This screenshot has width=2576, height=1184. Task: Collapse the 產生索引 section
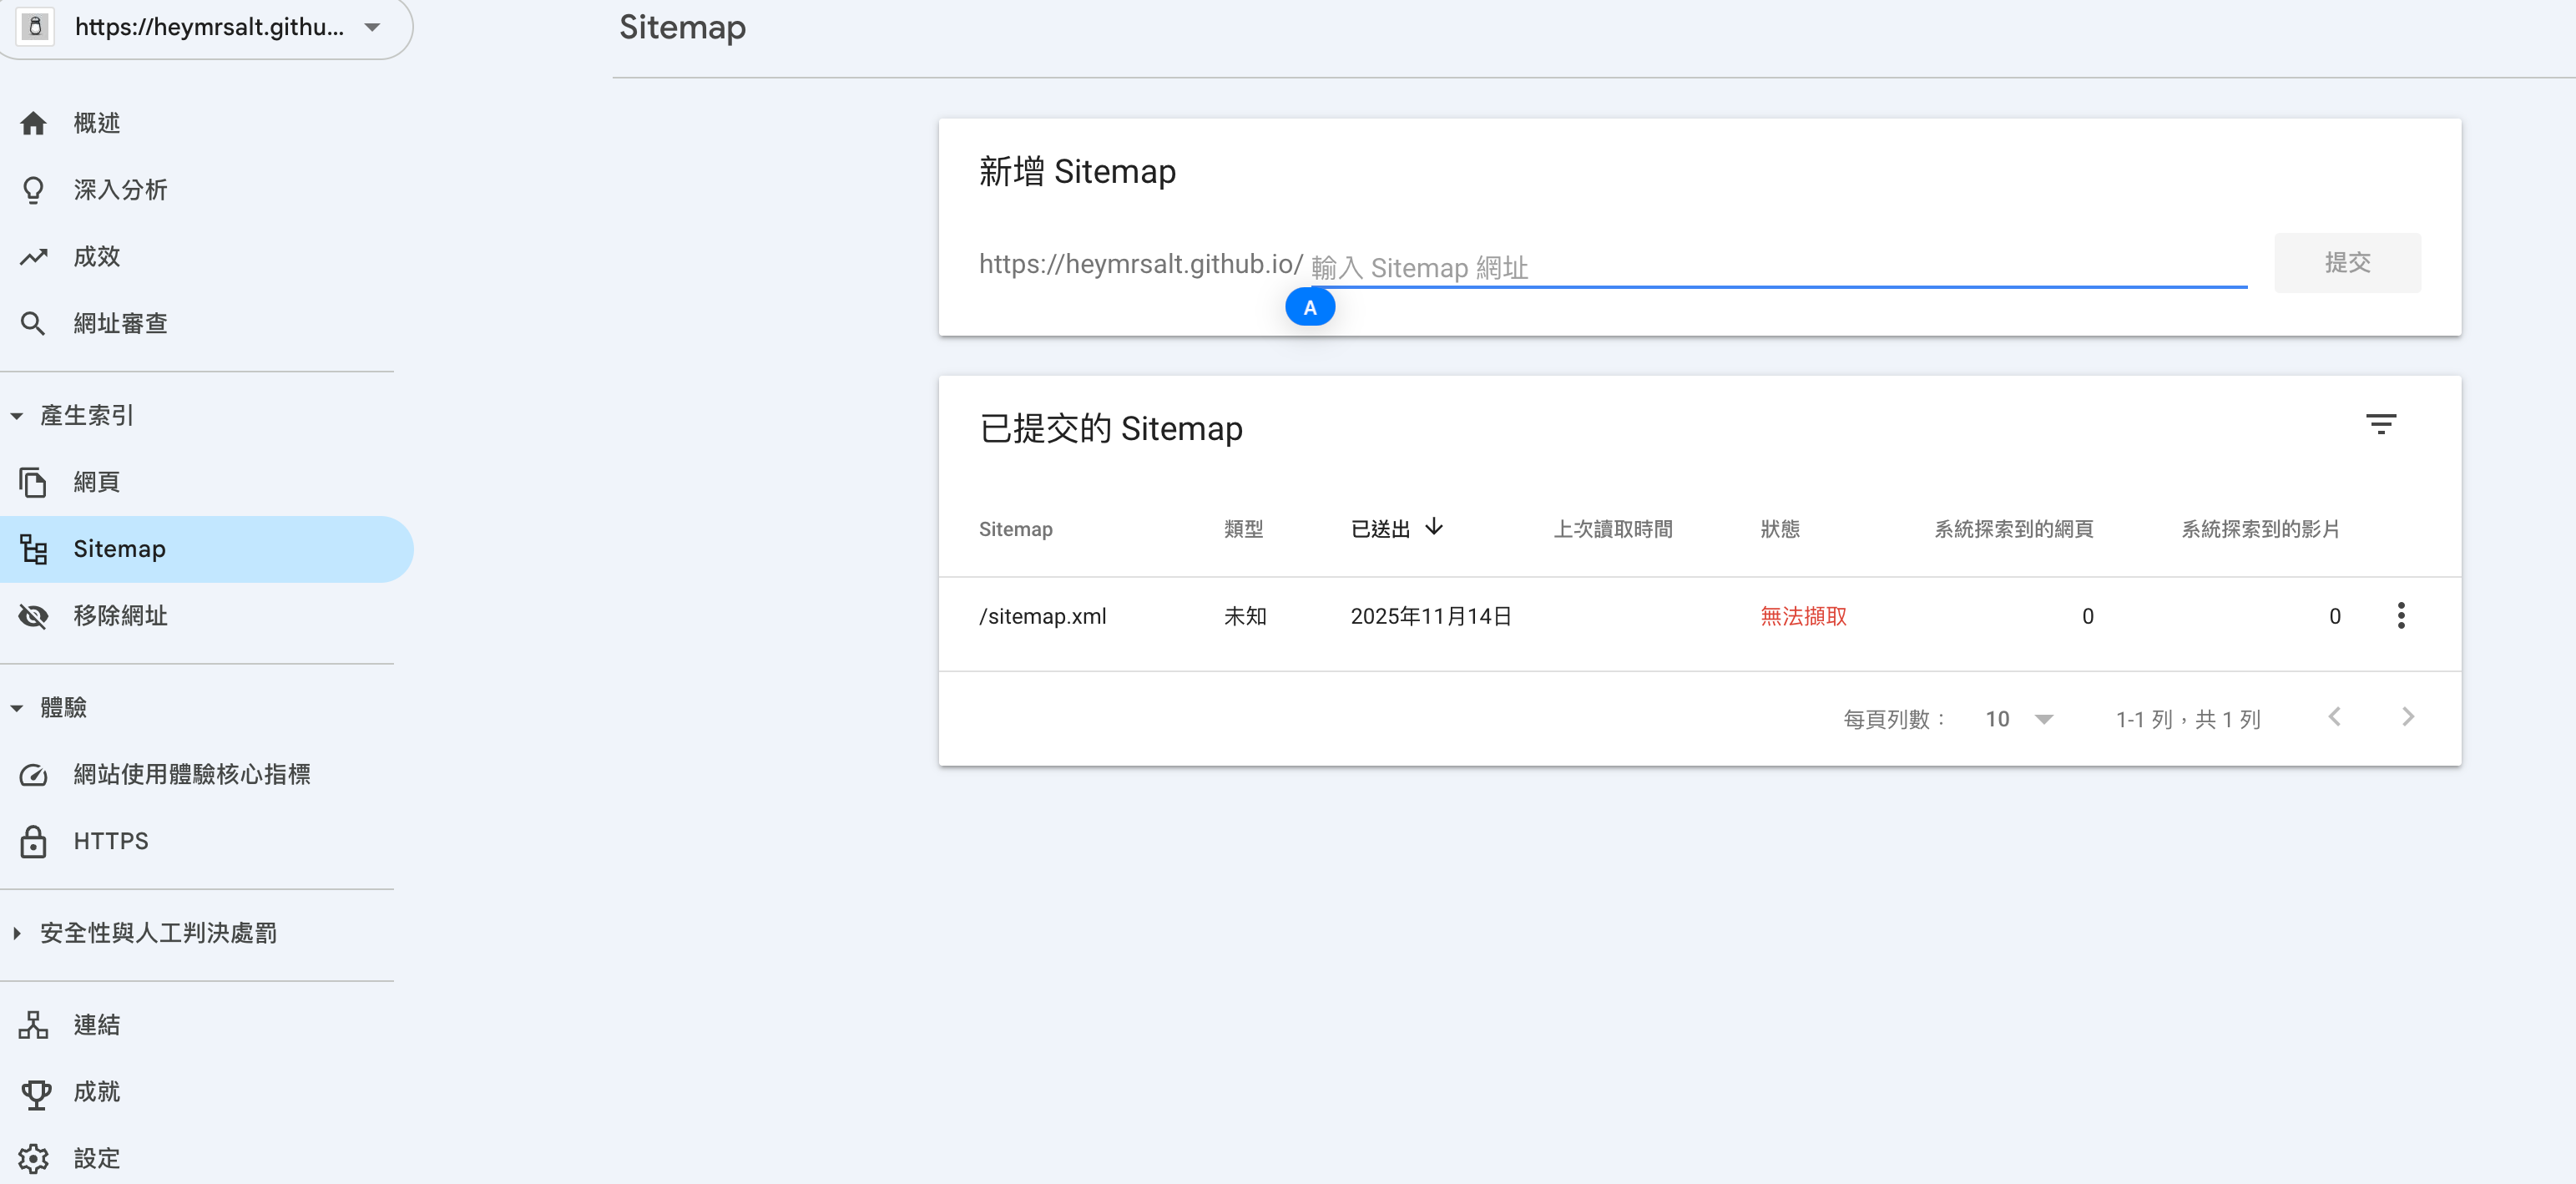click(16, 414)
